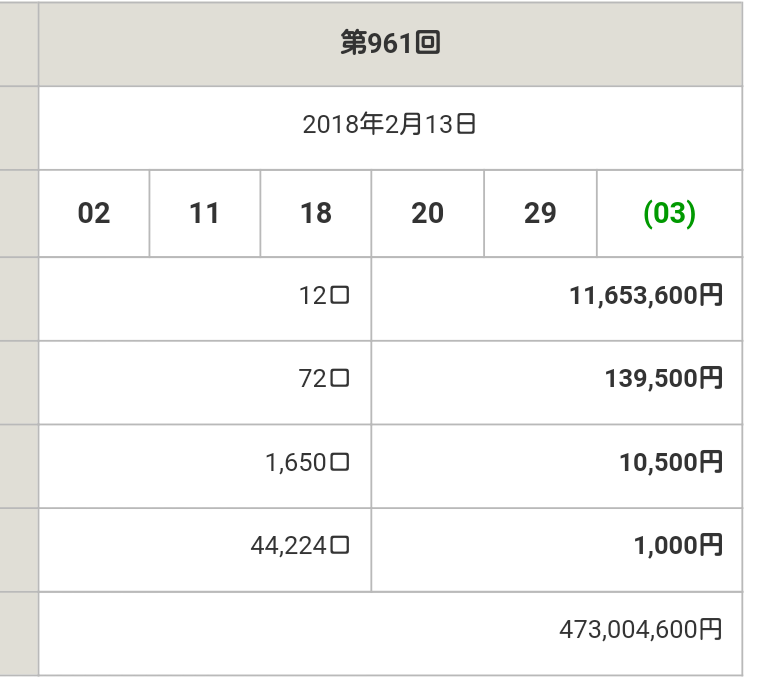Select the 44,224口 winners cell
This screenshot has height=680, width=768.
coord(205,550)
